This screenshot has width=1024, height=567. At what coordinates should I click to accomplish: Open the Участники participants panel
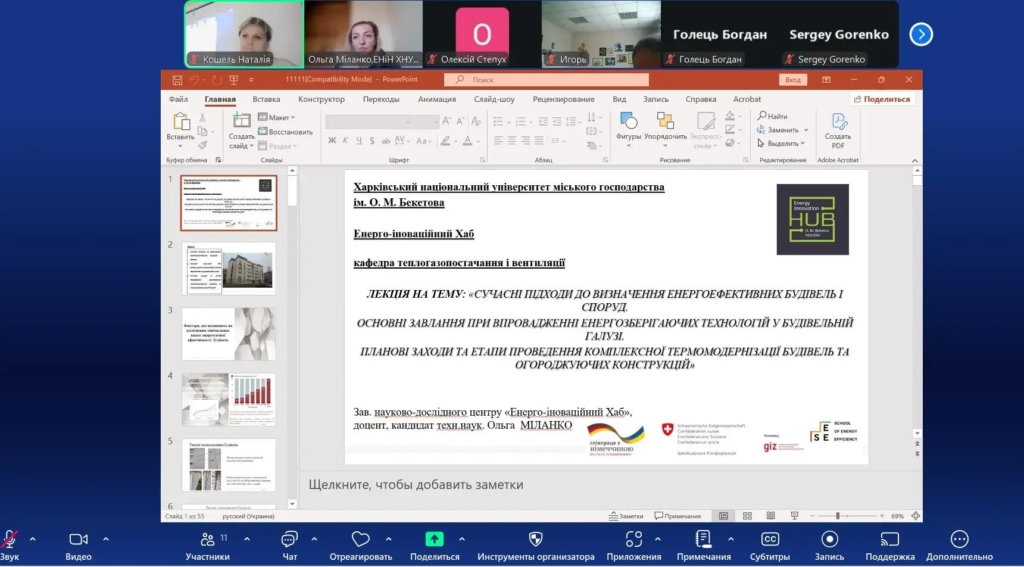coord(207,540)
